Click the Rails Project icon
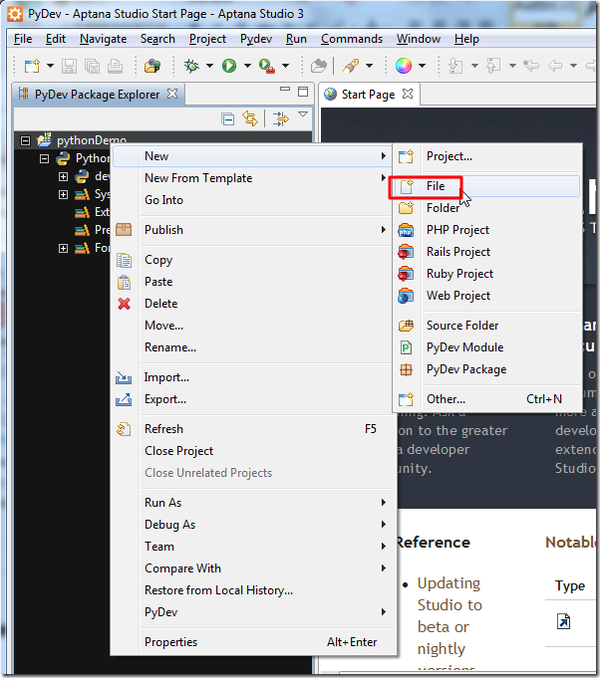600x678 pixels. 406,252
